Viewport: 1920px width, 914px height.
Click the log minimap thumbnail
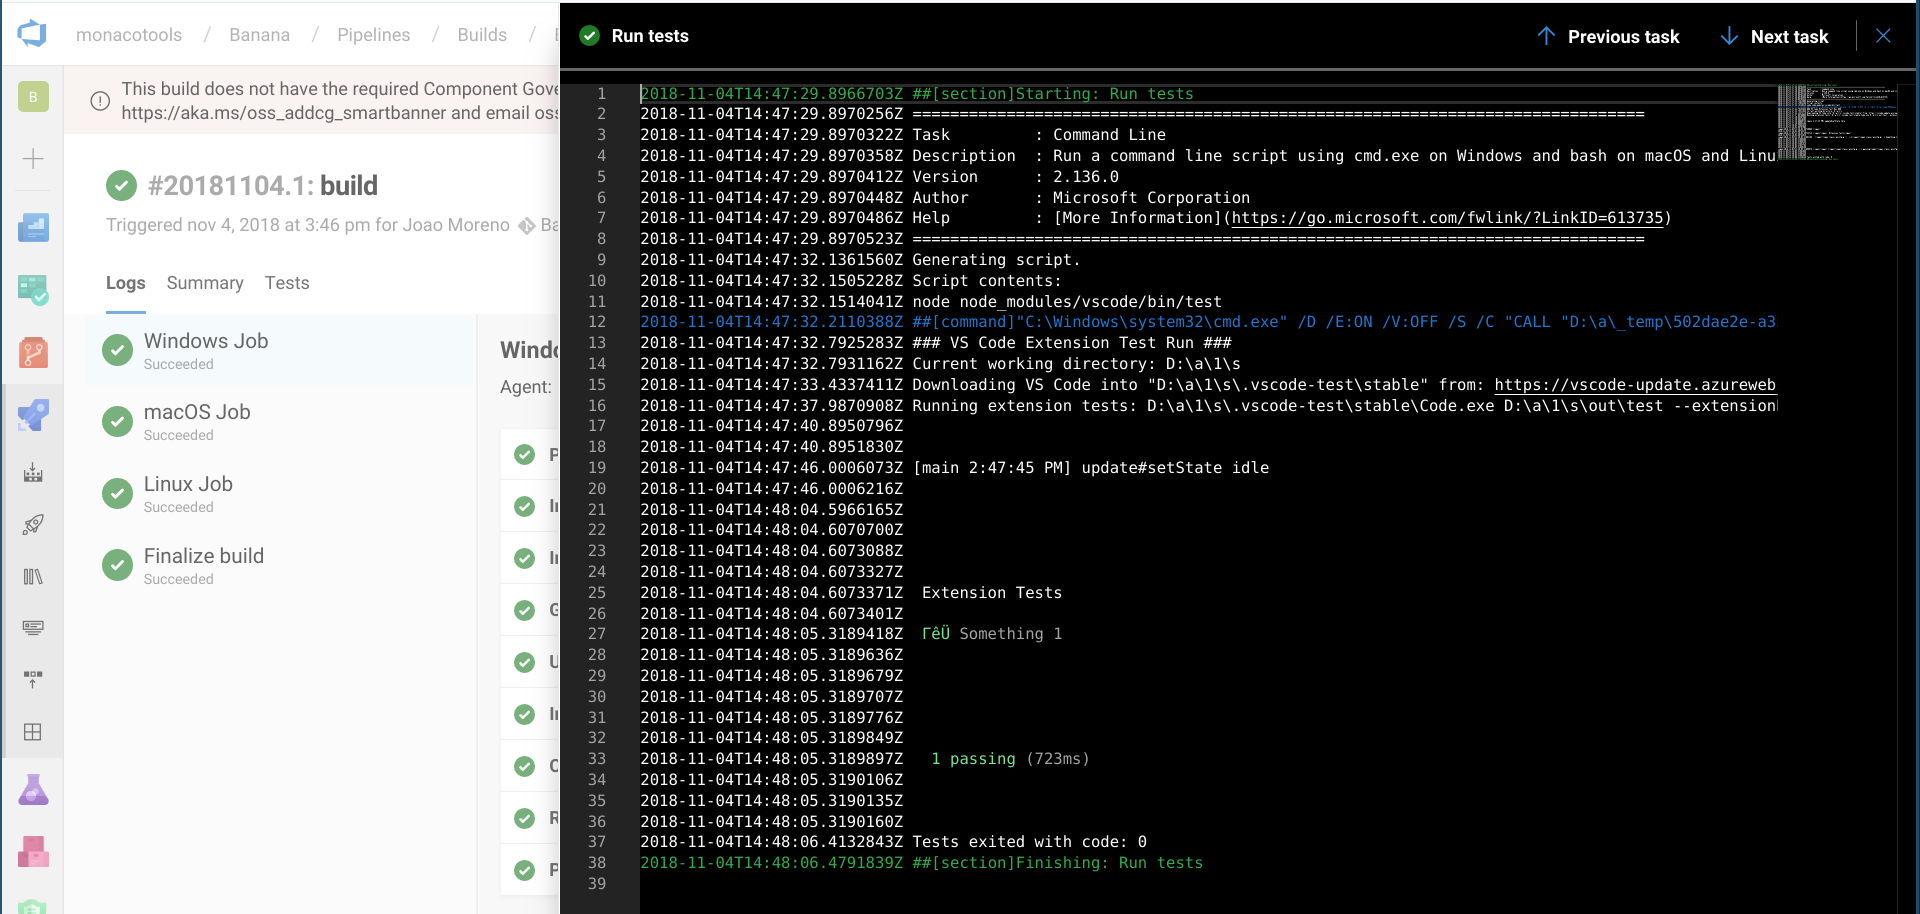point(1837,122)
